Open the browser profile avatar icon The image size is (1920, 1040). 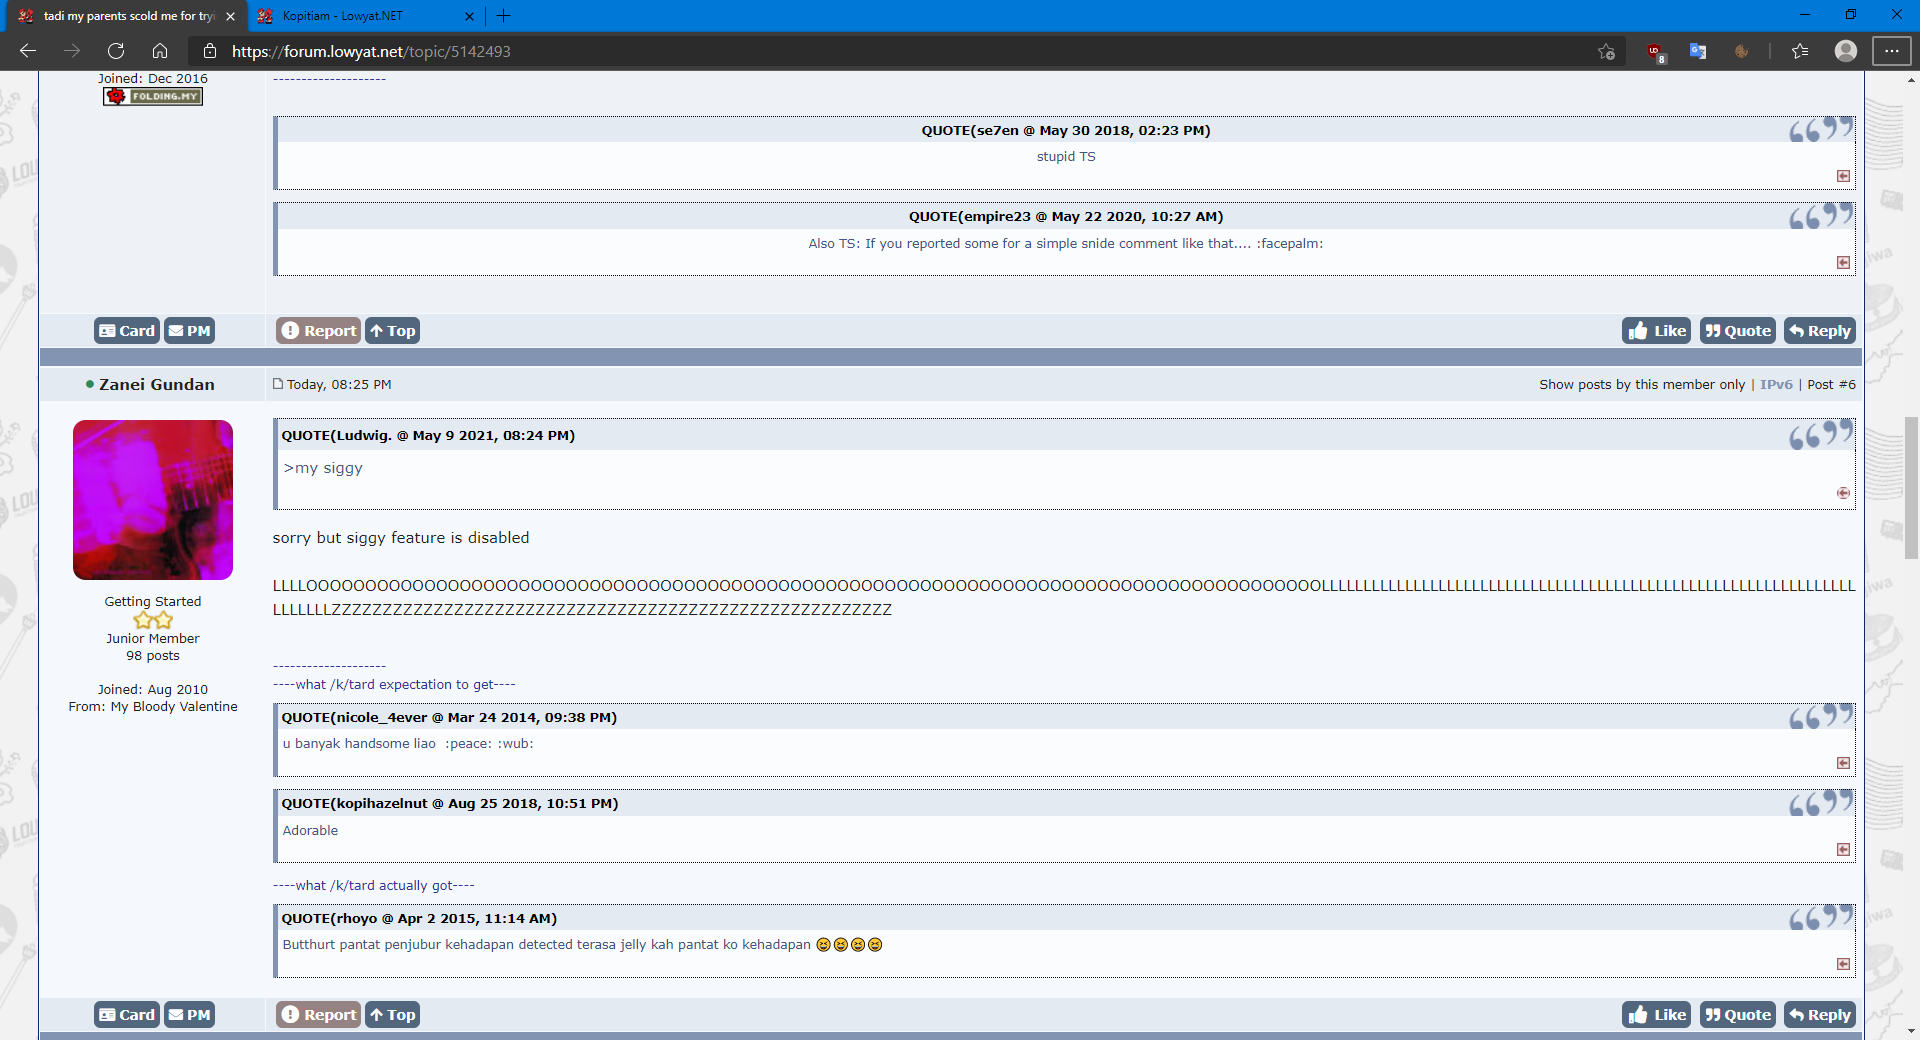tap(1845, 51)
